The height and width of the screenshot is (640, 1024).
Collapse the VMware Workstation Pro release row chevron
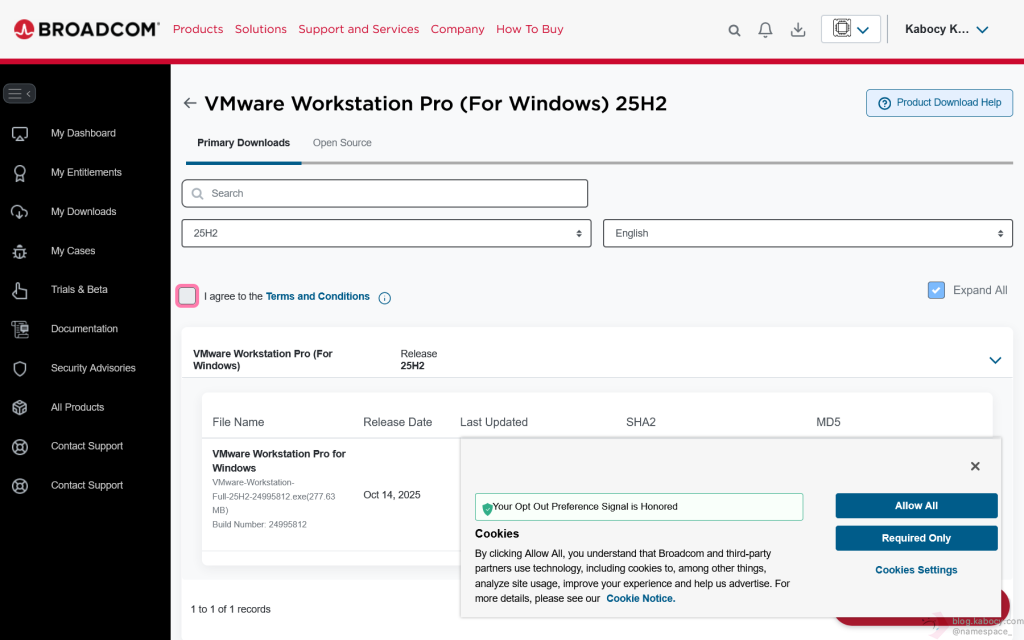coord(995,360)
